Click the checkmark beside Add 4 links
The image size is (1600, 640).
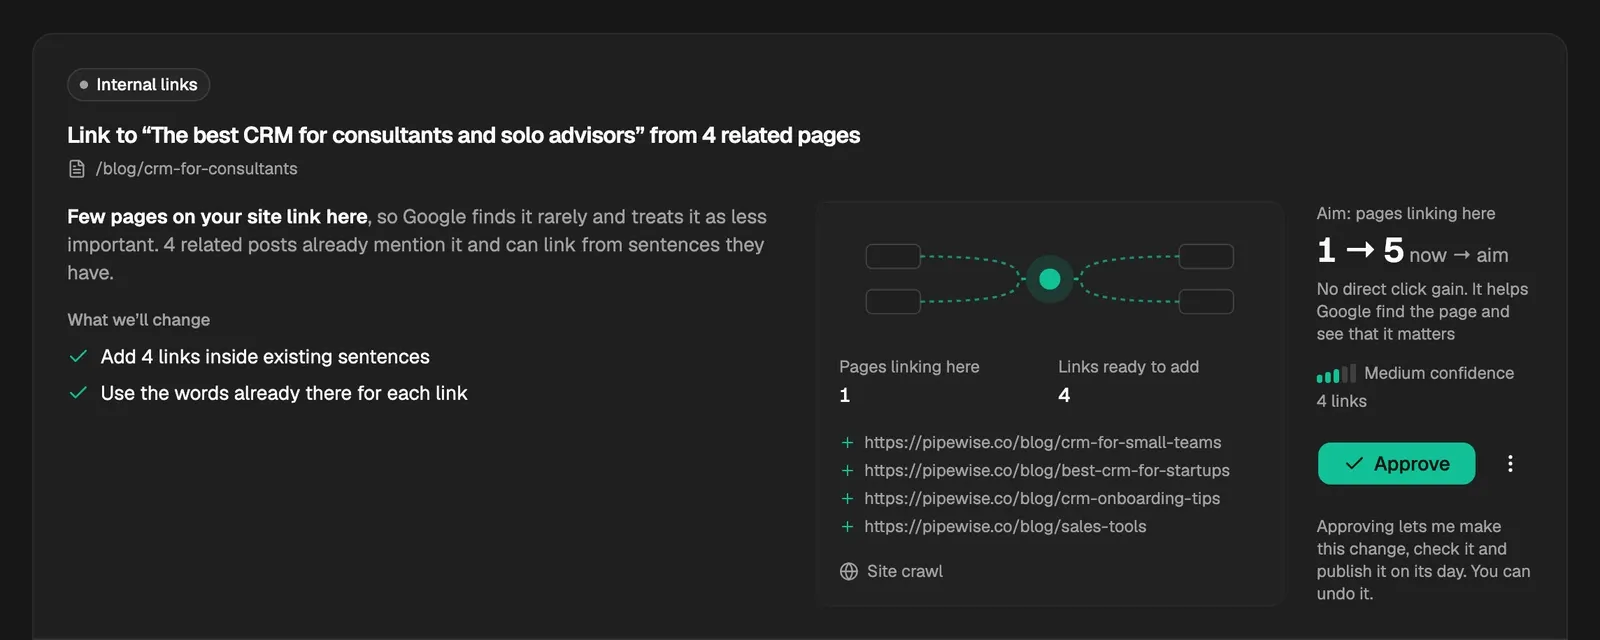[x=78, y=356]
